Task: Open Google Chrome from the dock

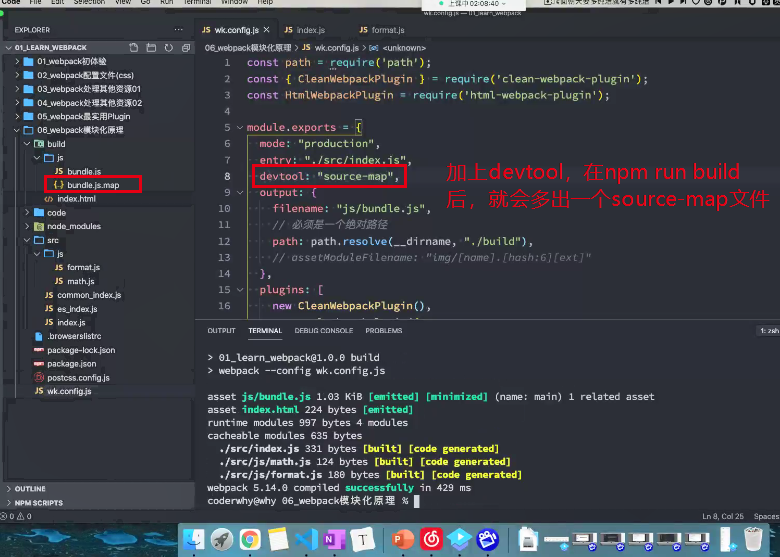Action: 250,539
